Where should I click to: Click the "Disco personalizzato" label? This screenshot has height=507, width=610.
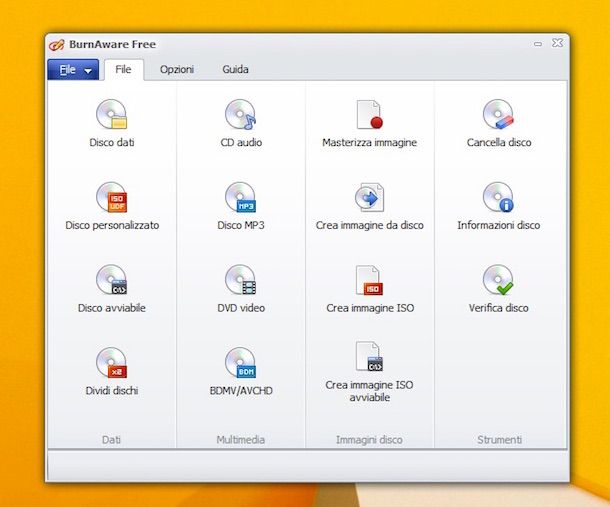pyautogui.click(x=112, y=225)
